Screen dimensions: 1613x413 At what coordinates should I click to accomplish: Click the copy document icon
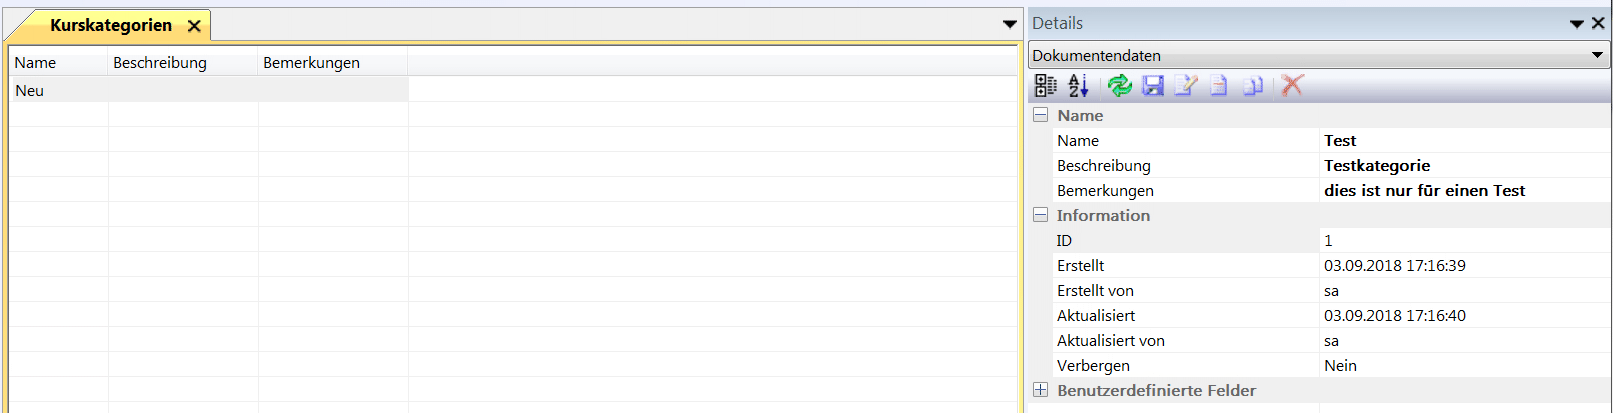1253,86
